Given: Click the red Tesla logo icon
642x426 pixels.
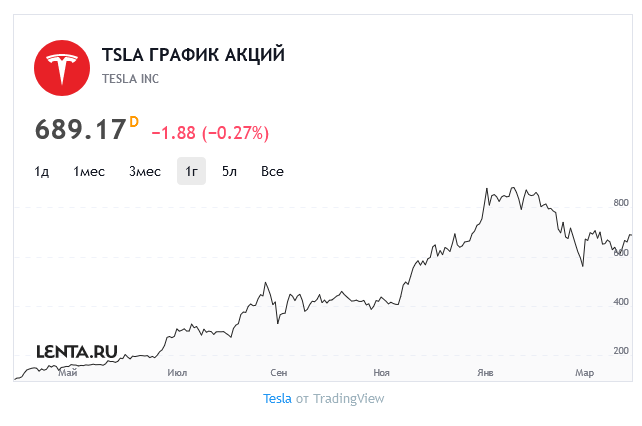Looking at the screenshot, I should pos(62,68).
